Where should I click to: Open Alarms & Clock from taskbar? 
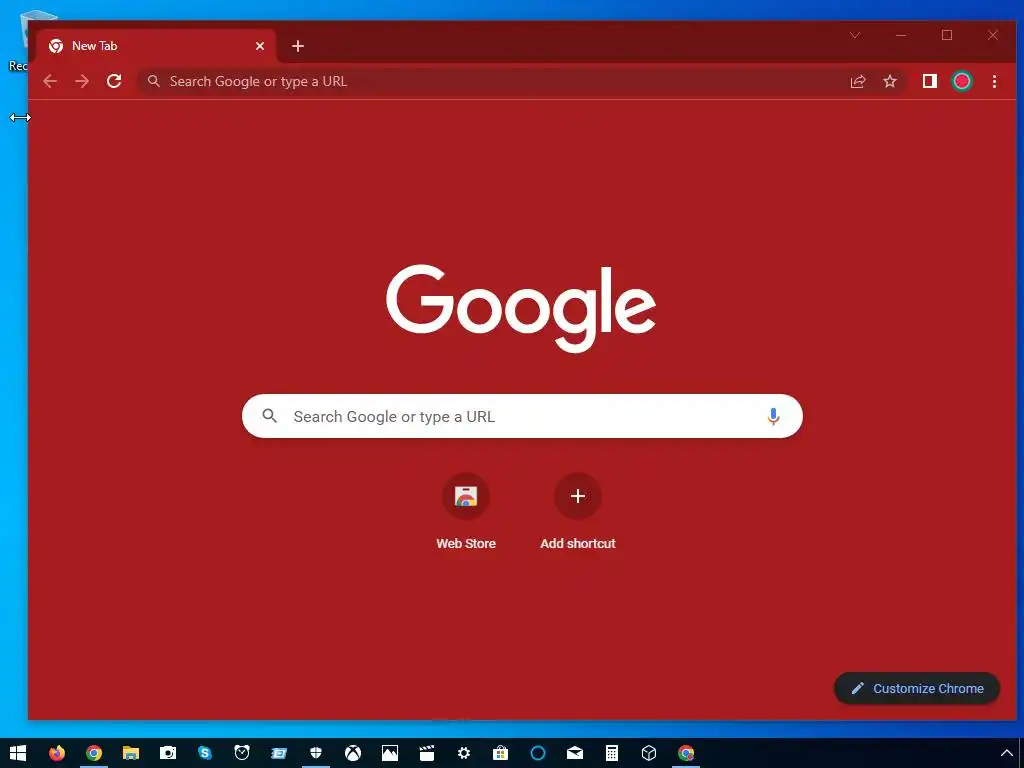tap(242, 753)
